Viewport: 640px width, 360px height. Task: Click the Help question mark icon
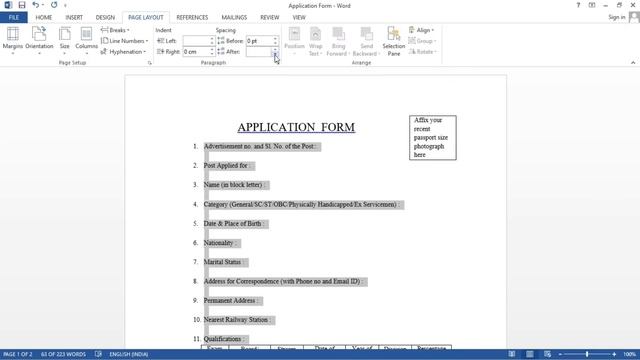(x=578, y=5)
